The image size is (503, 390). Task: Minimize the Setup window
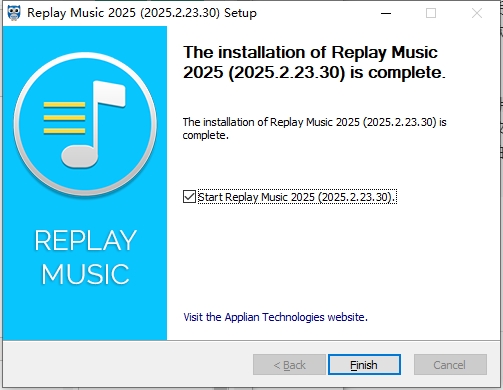(x=386, y=13)
